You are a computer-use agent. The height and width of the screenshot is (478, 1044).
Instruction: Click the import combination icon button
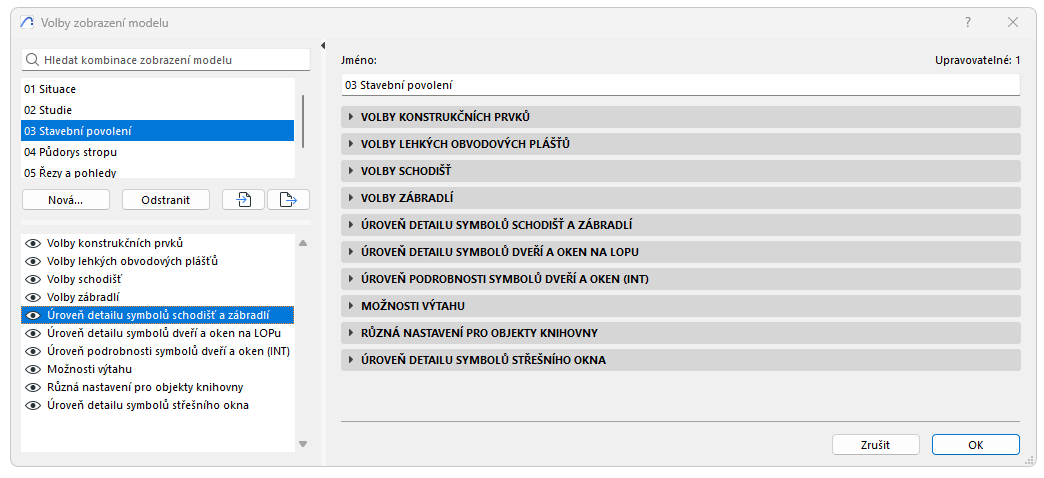(x=244, y=200)
